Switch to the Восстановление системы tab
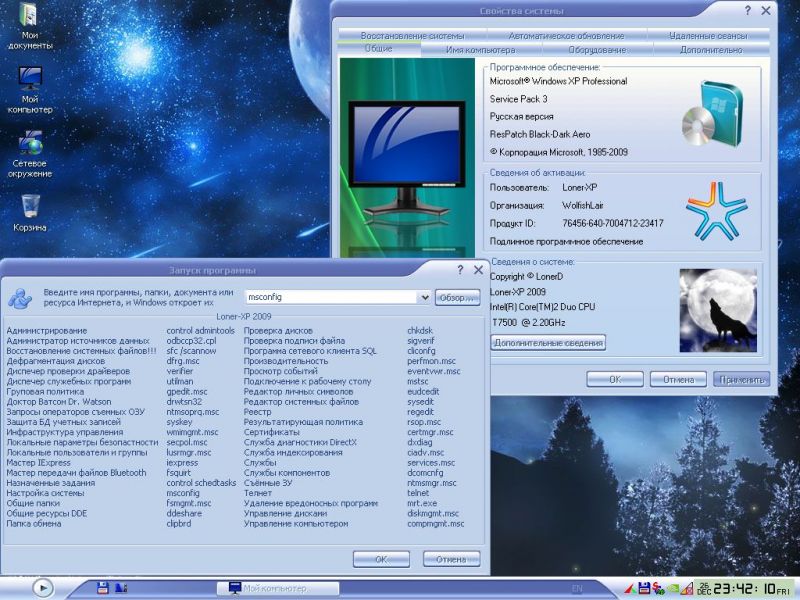This screenshot has width=800, height=600. [412, 35]
